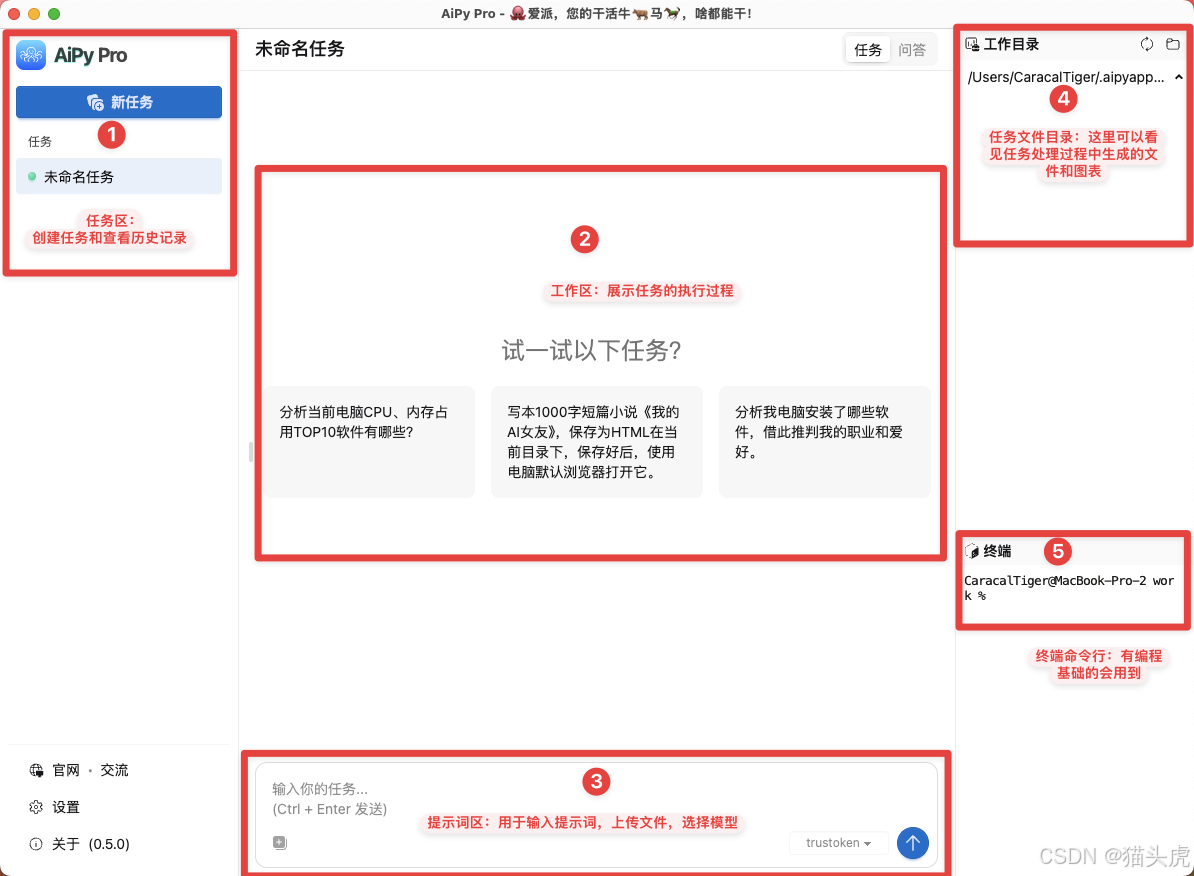This screenshot has height=876, width=1194.
Task: Open the 交流 link
Action: point(114,770)
